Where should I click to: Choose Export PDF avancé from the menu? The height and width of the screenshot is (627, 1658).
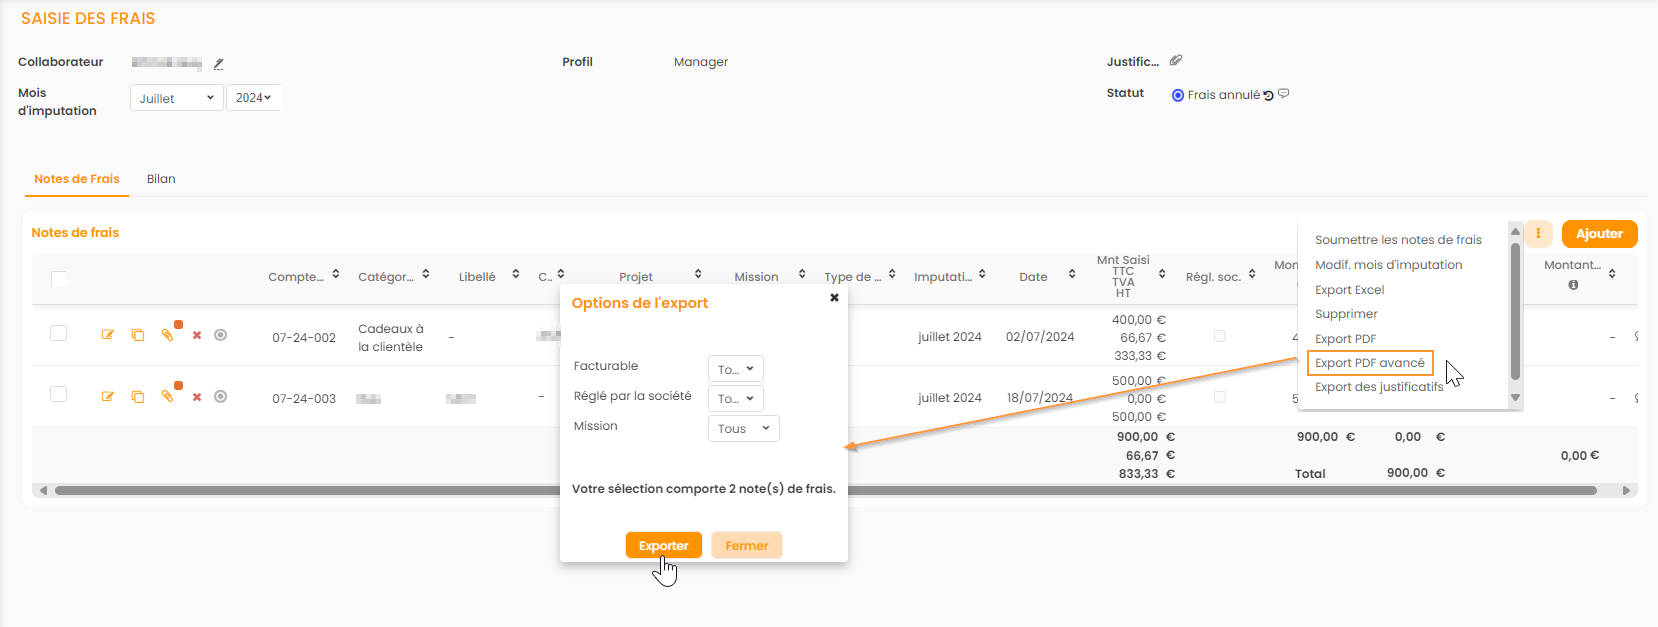[1369, 363]
